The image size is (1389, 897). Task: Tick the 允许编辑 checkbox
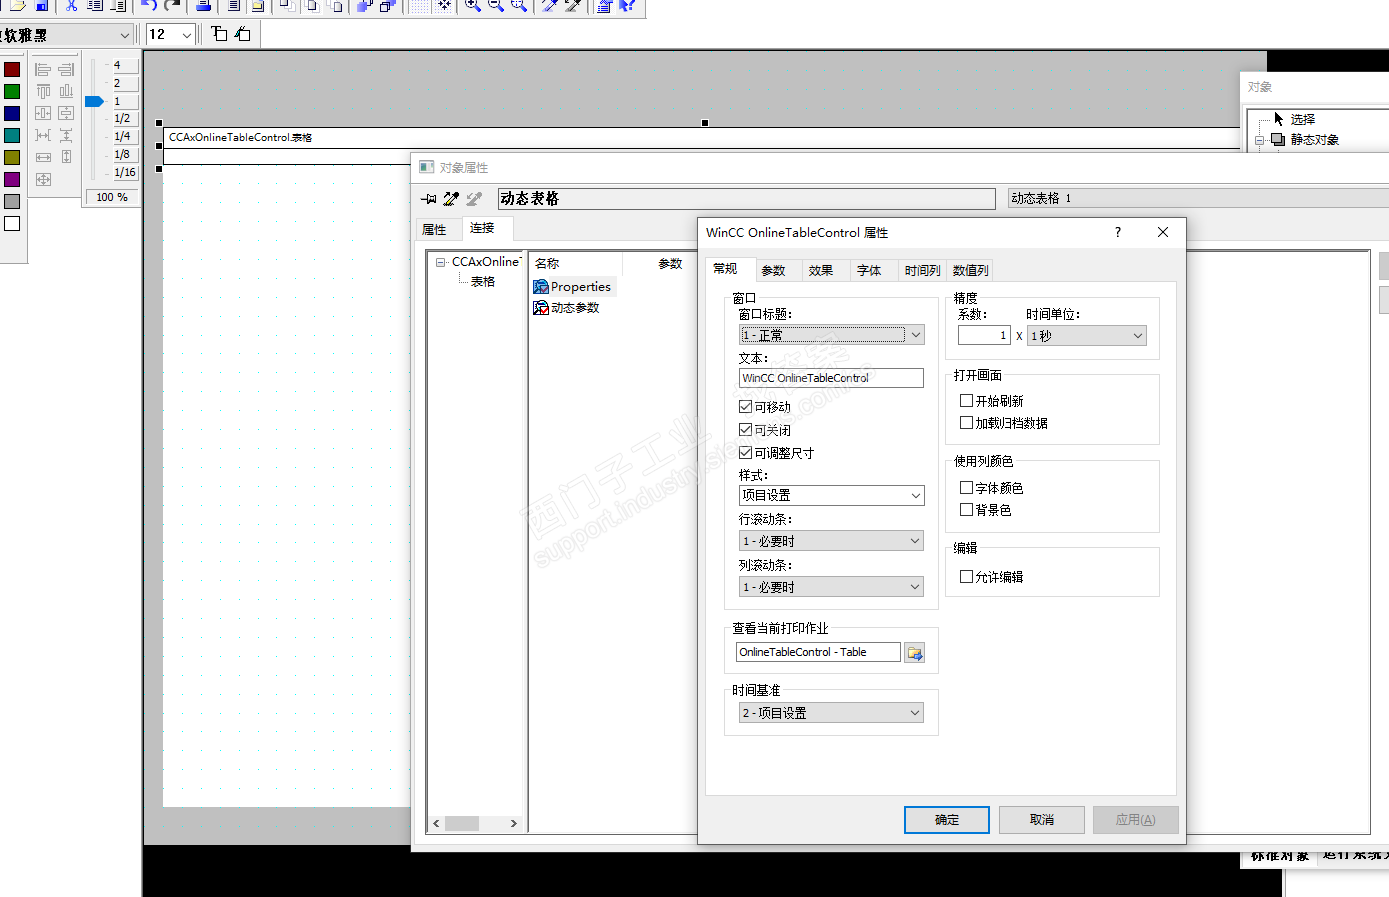(966, 577)
